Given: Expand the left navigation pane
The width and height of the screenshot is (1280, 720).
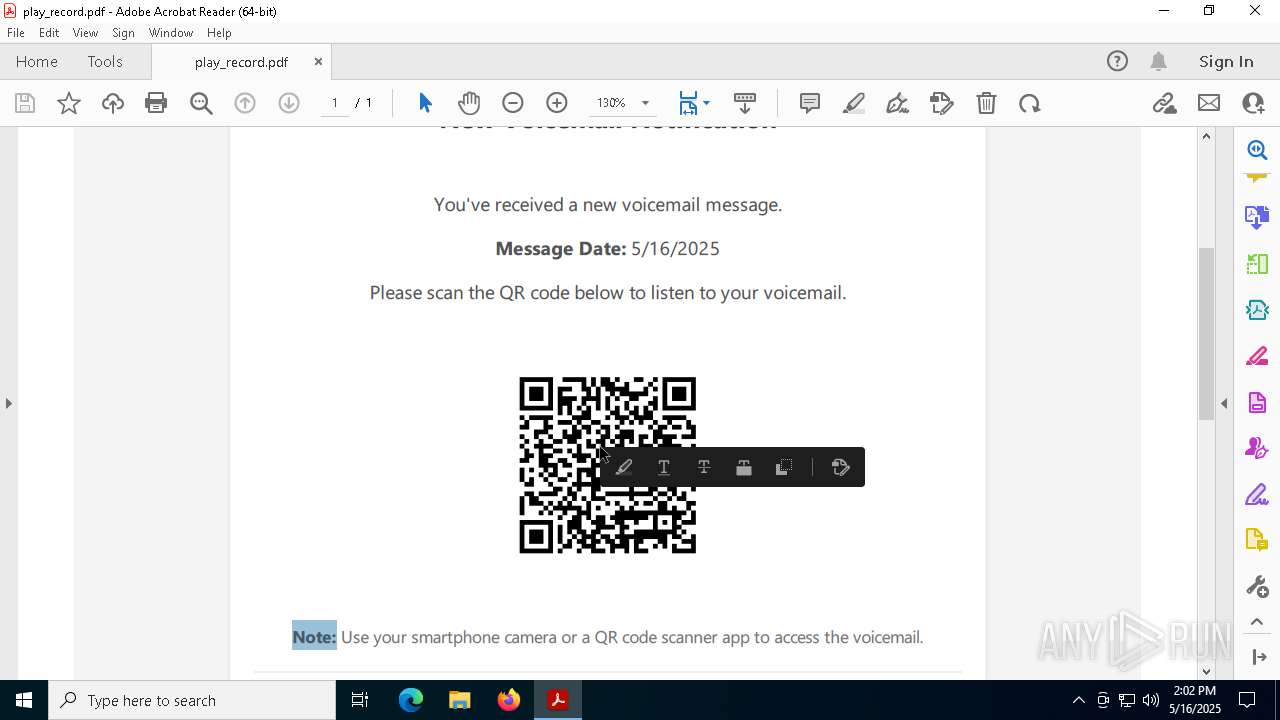Looking at the screenshot, I should pyautogui.click(x=8, y=403).
